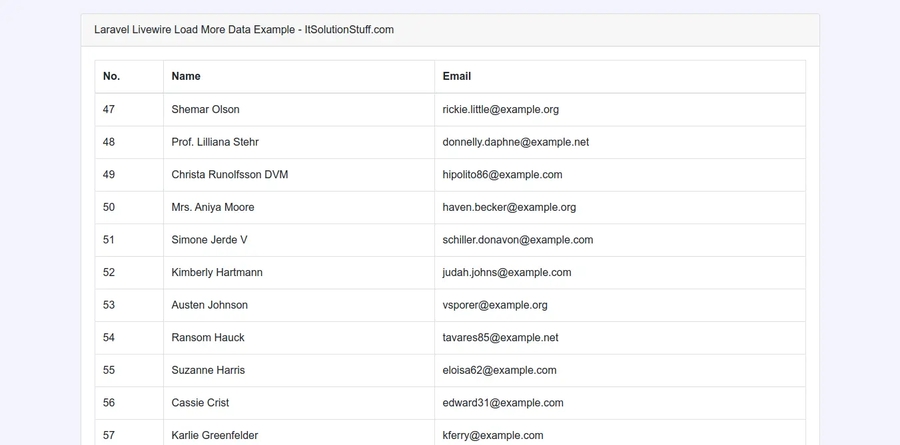This screenshot has width=900, height=445.
Task: Click the No. column header
Action: (111, 76)
